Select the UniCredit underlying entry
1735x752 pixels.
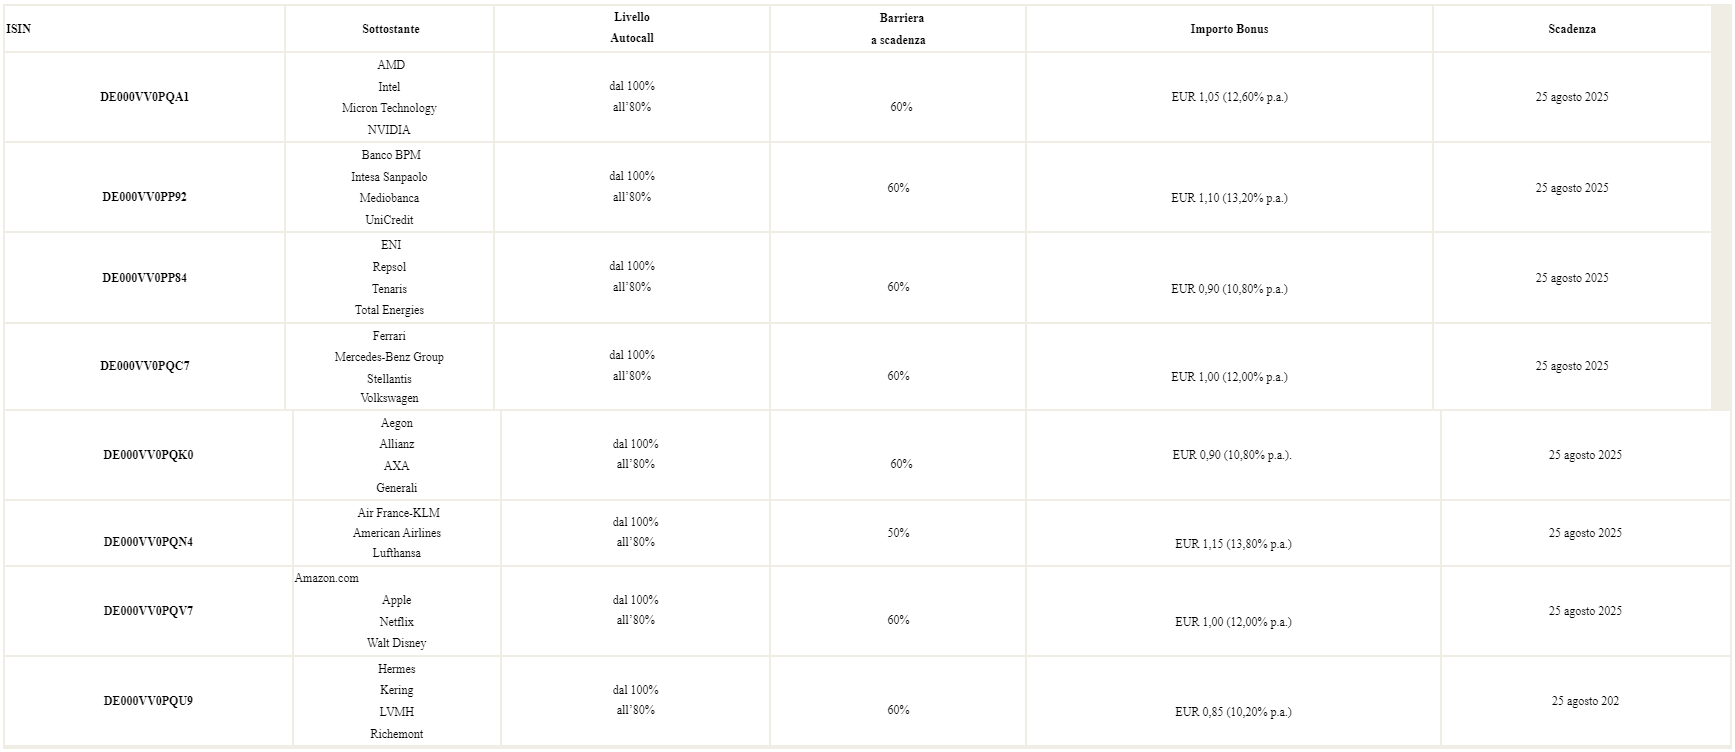(x=389, y=220)
